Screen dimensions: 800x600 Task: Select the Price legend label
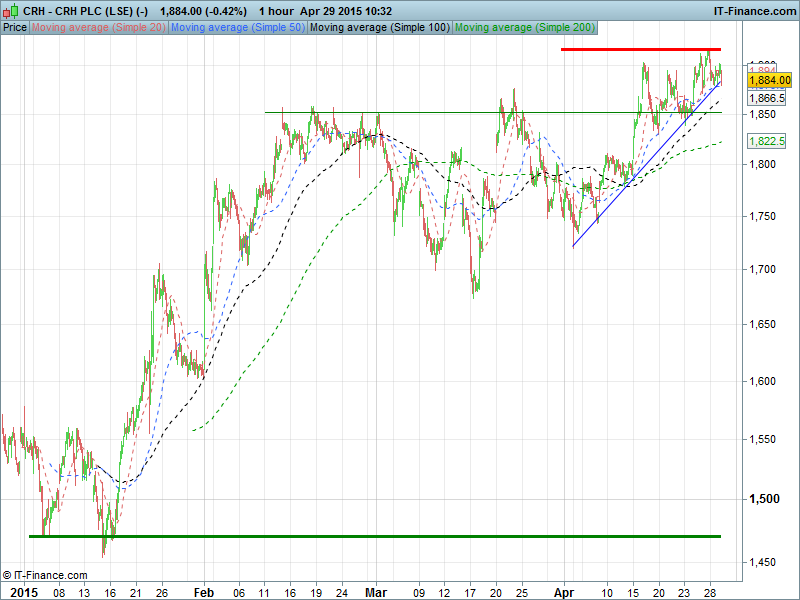click(x=15, y=28)
